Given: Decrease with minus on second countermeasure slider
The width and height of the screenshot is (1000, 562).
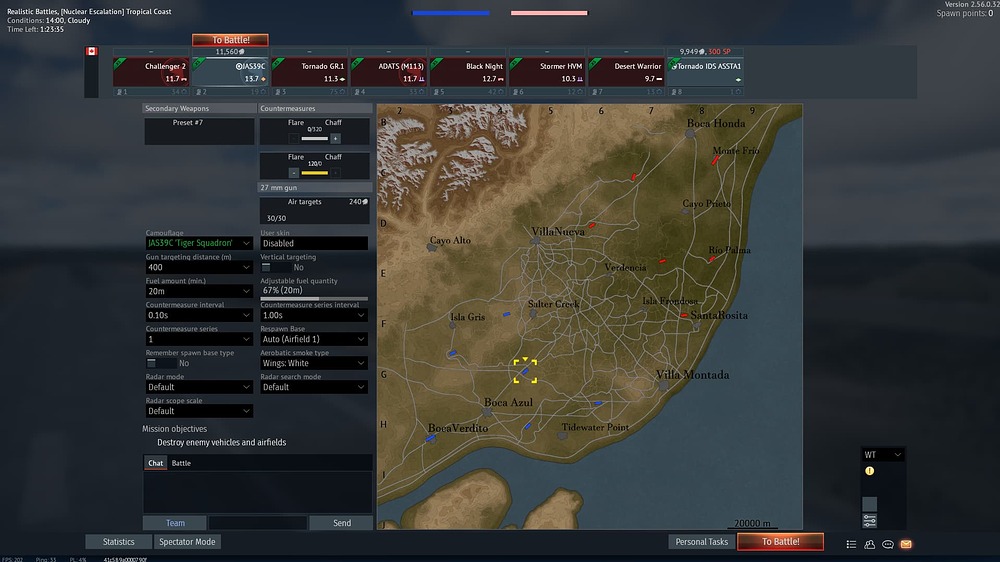Looking at the screenshot, I should click(293, 173).
